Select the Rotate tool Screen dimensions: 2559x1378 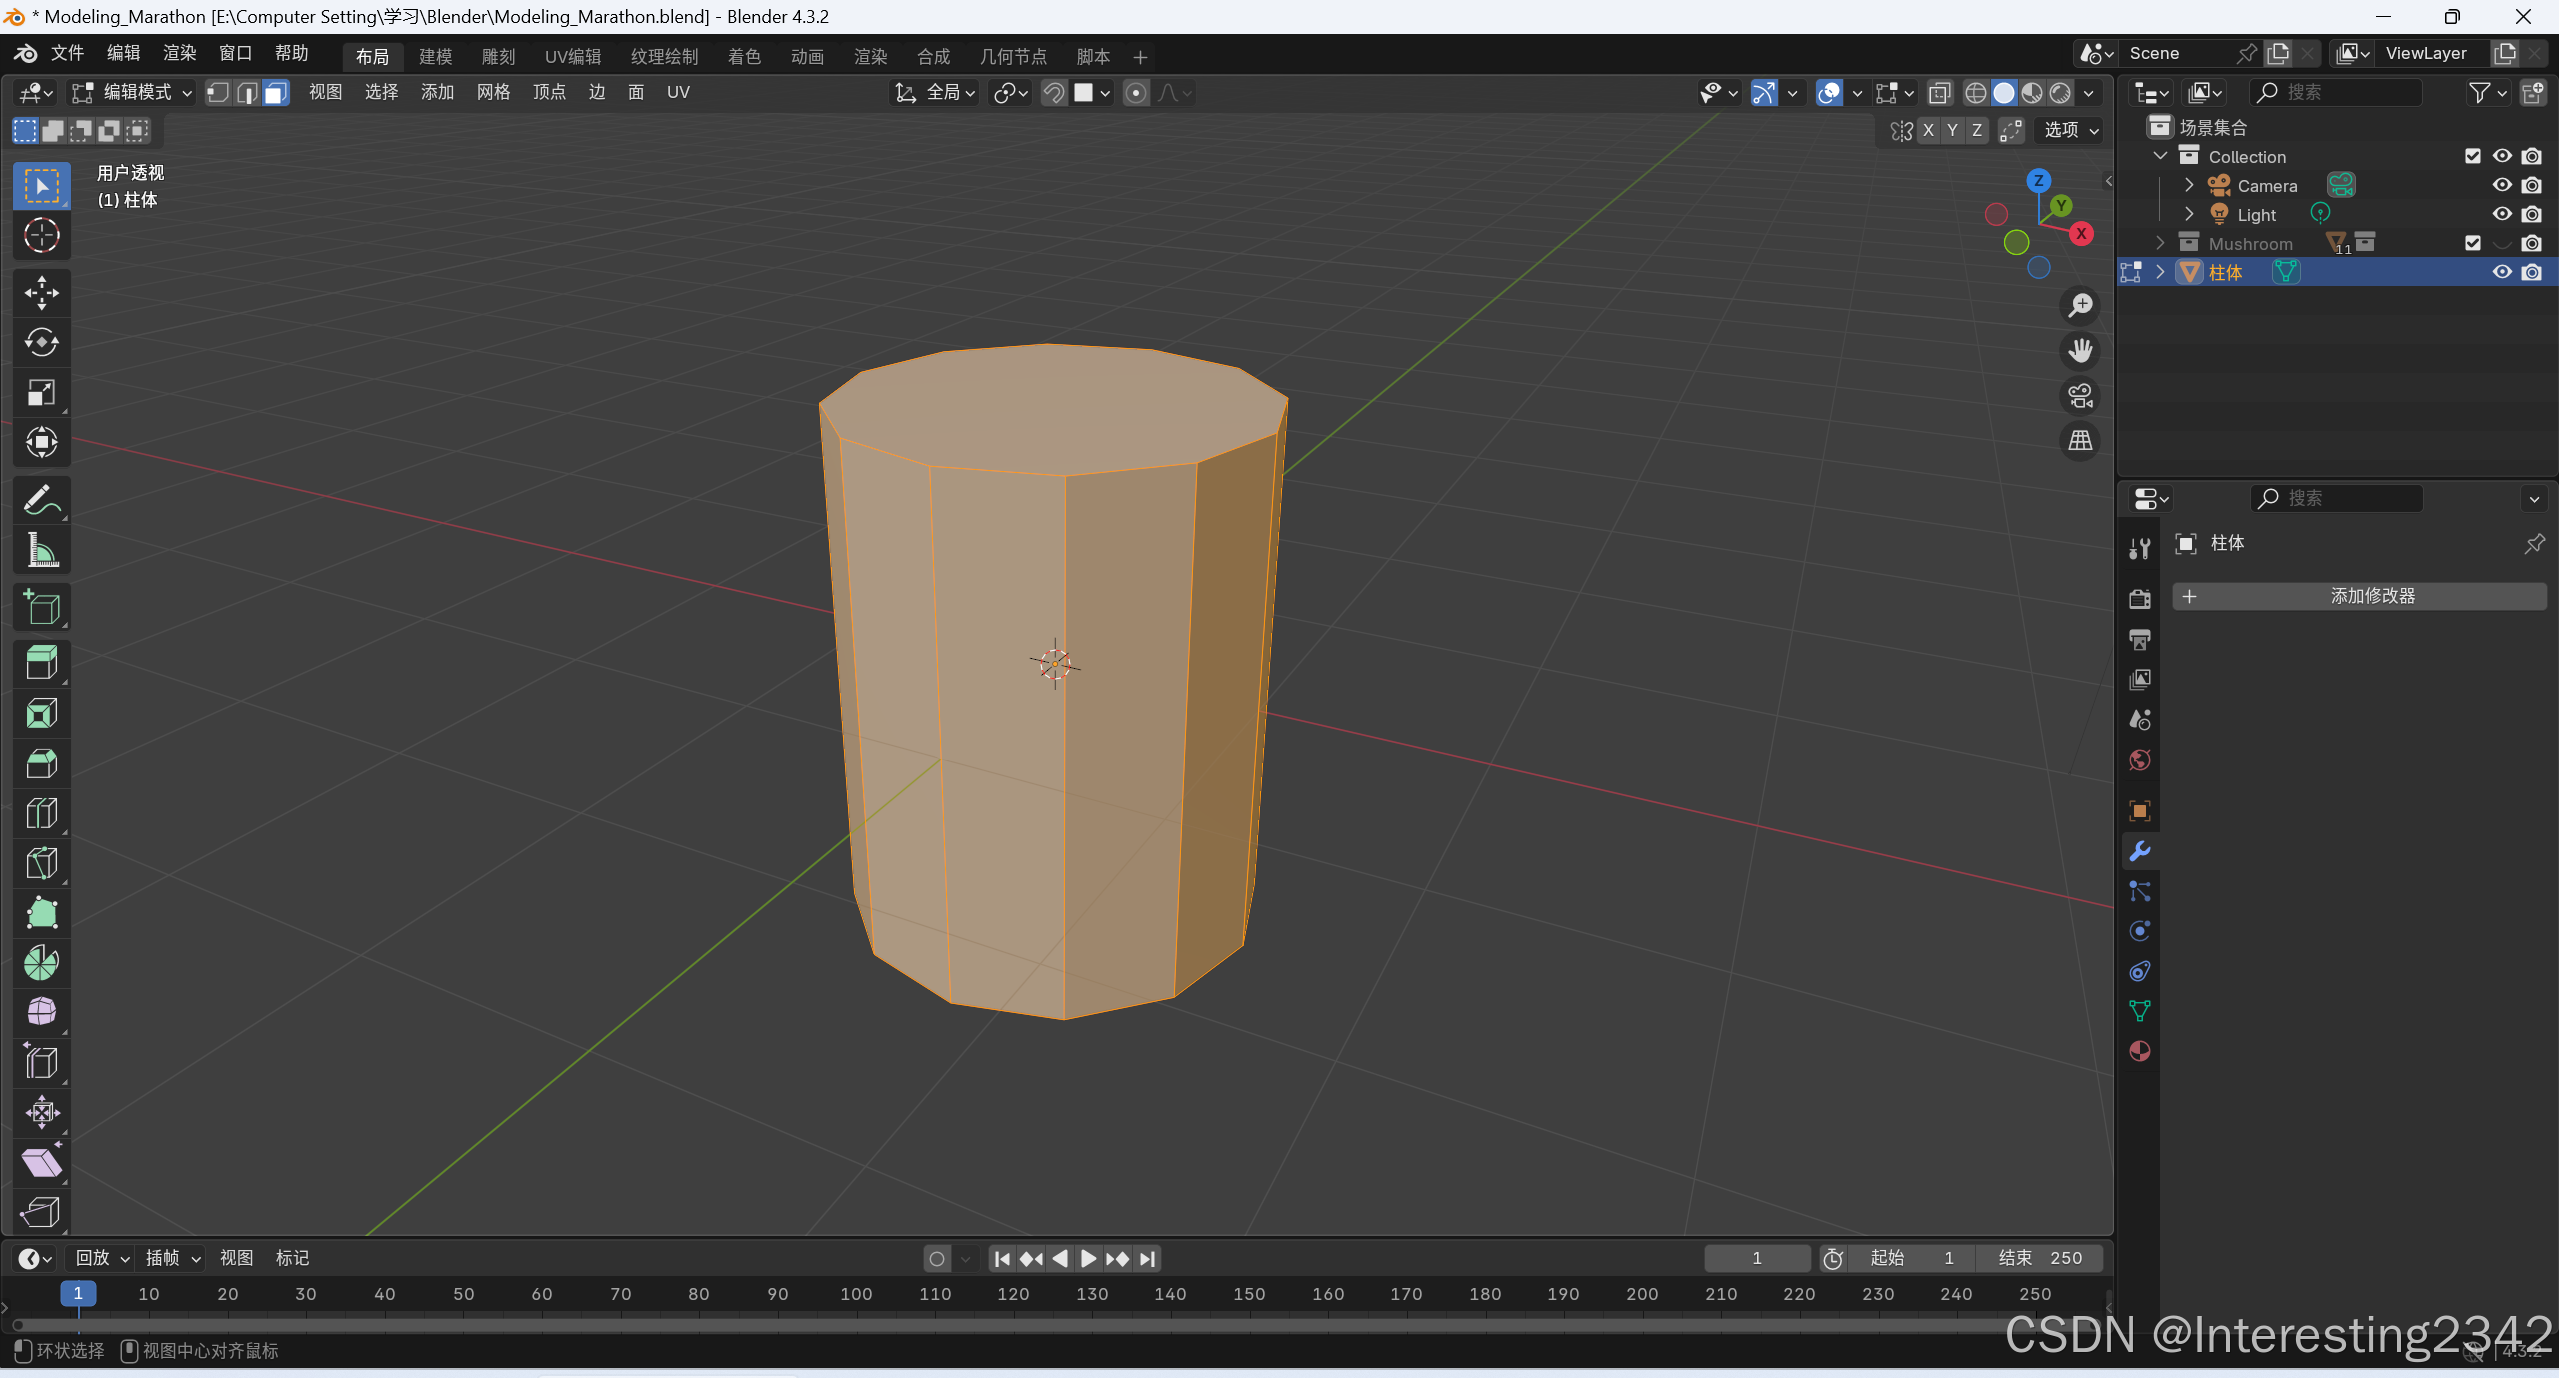tap(41, 343)
